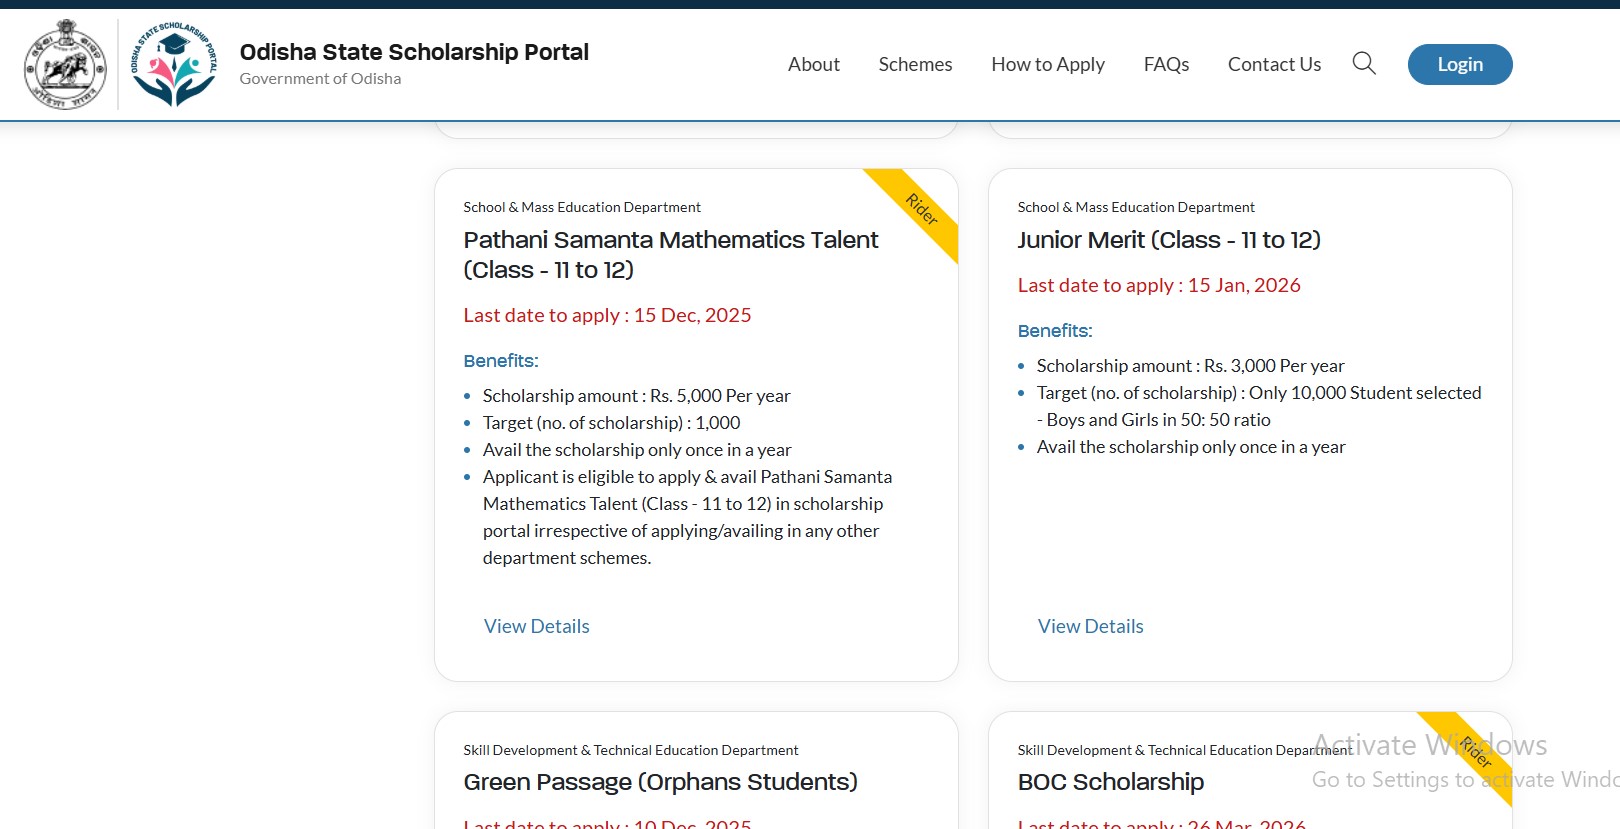The image size is (1620, 829).
Task: Open the Contact Us page
Action: click(1274, 64)
